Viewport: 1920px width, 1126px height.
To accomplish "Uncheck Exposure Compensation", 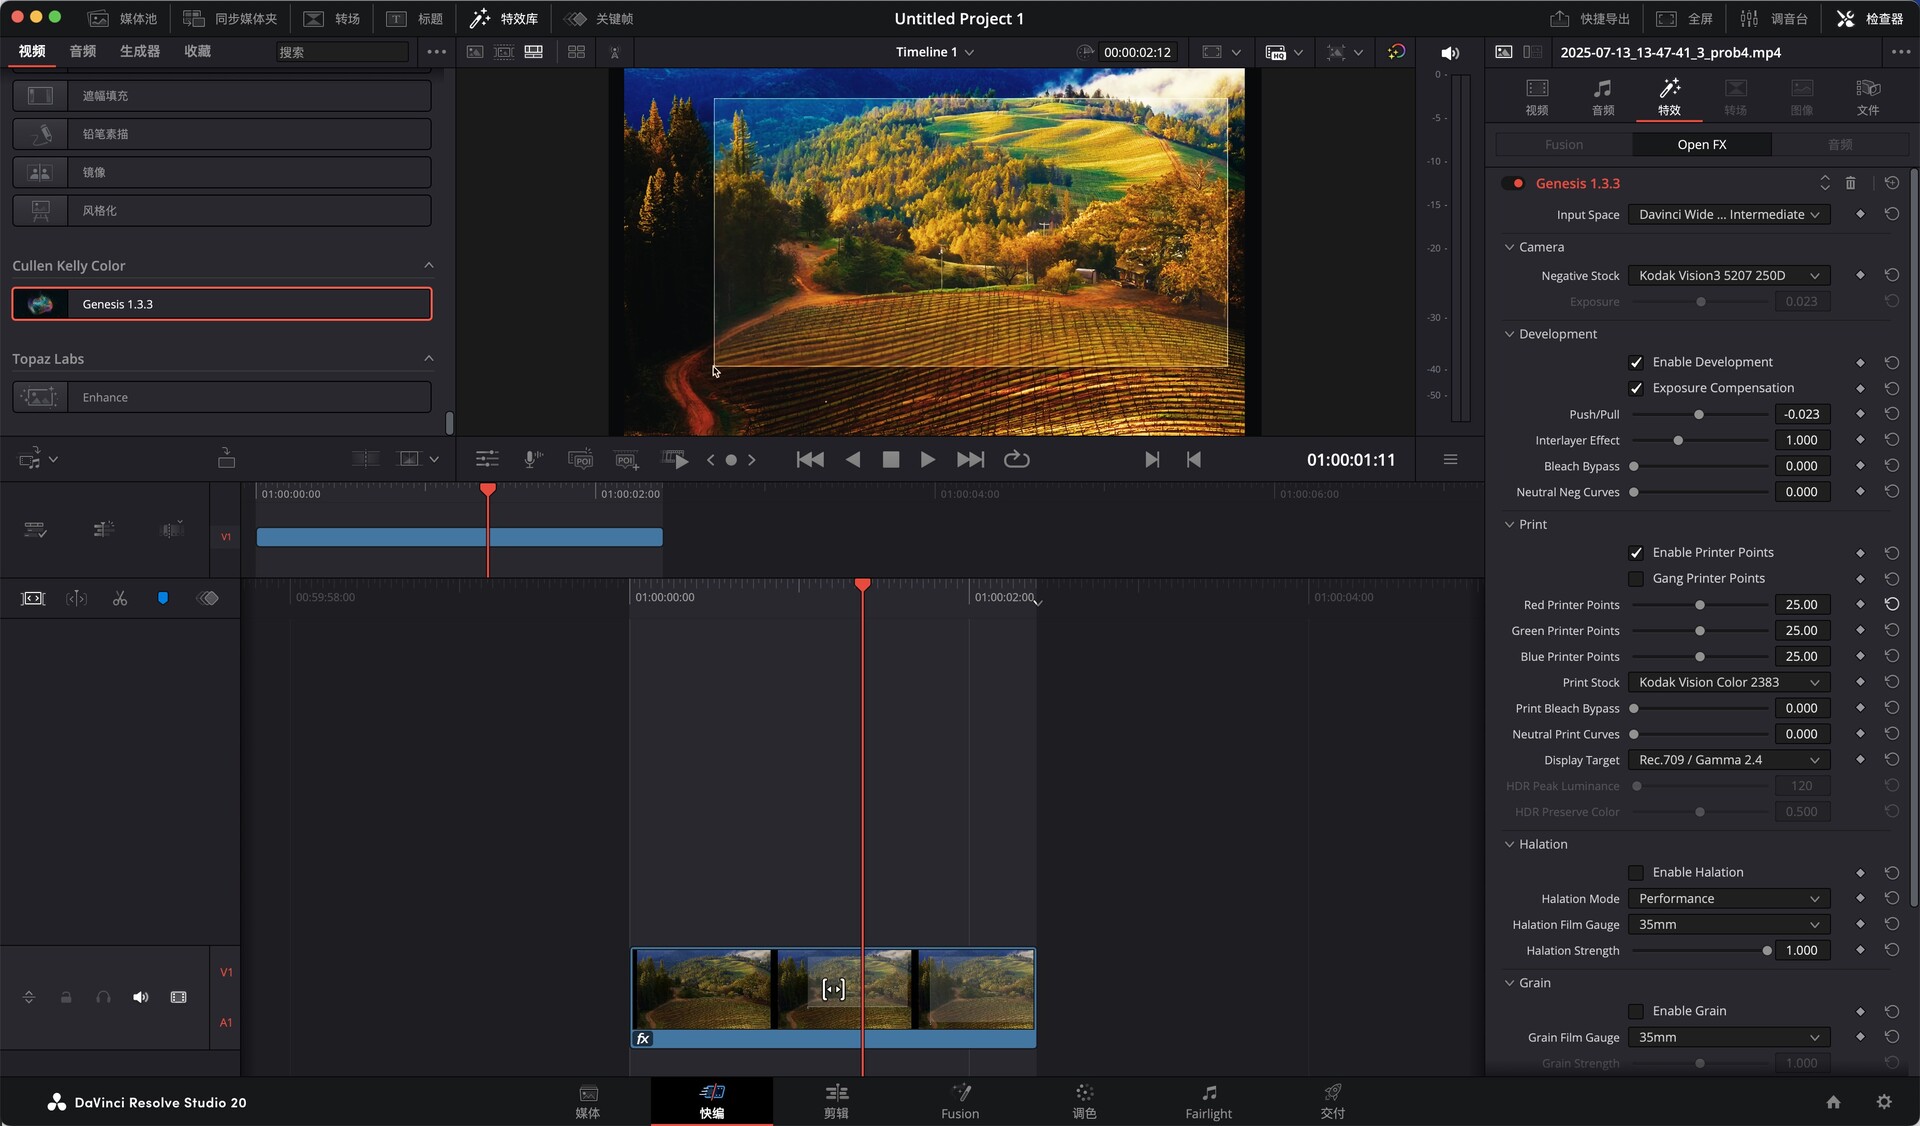I will [1636, 388].
